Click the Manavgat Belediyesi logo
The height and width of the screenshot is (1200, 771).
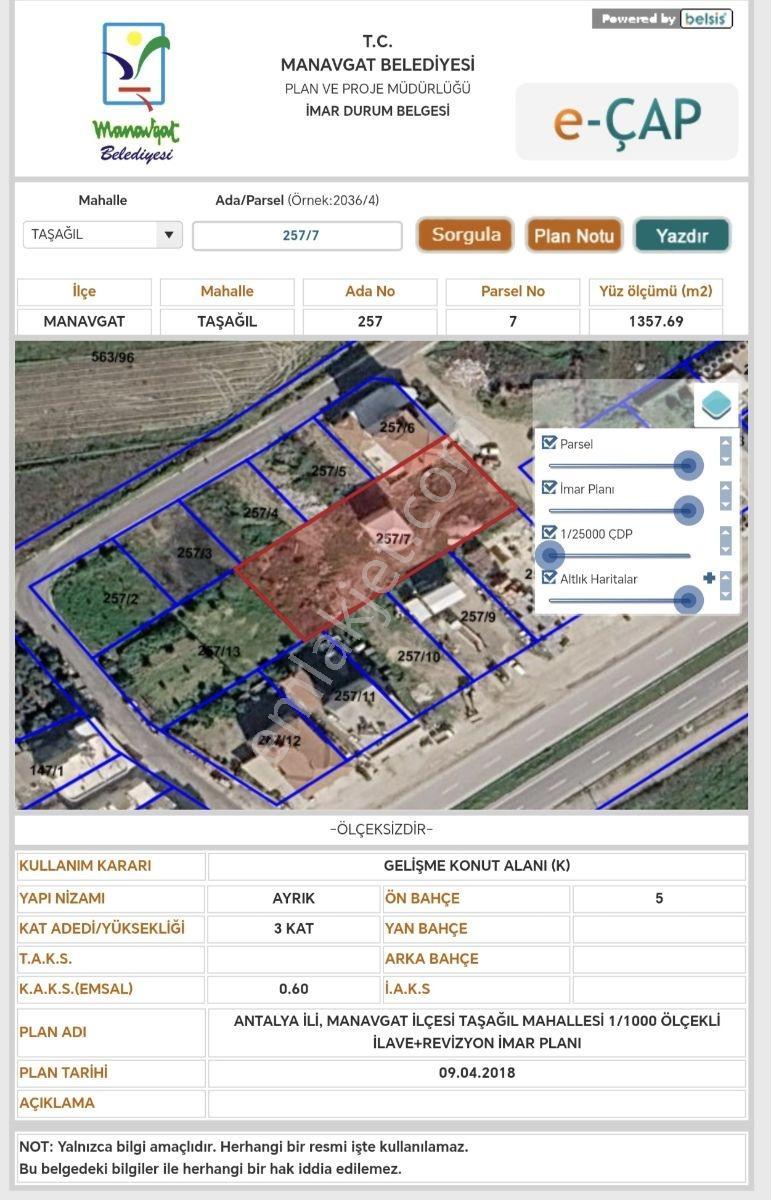click(135, 93)
